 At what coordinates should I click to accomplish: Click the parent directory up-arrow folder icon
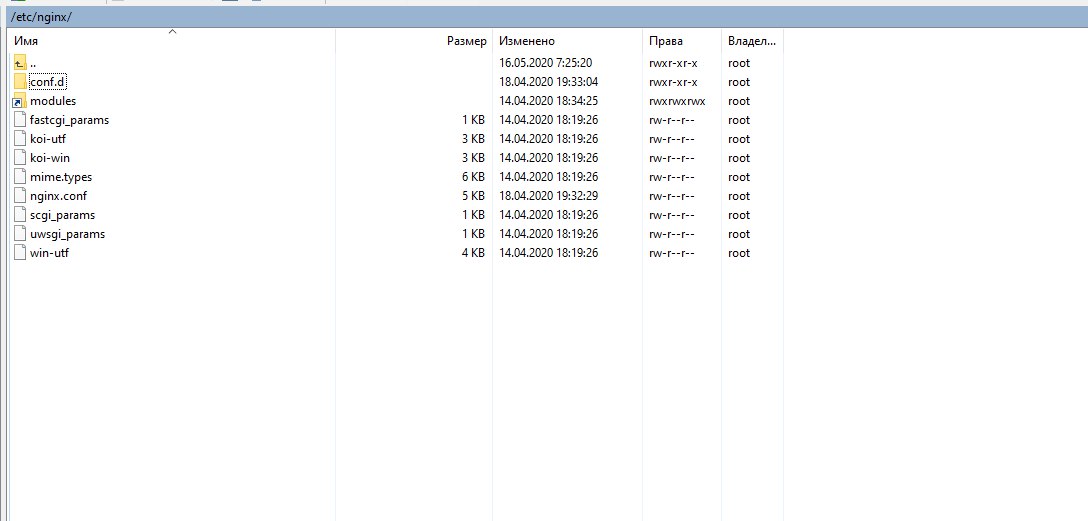20,62
